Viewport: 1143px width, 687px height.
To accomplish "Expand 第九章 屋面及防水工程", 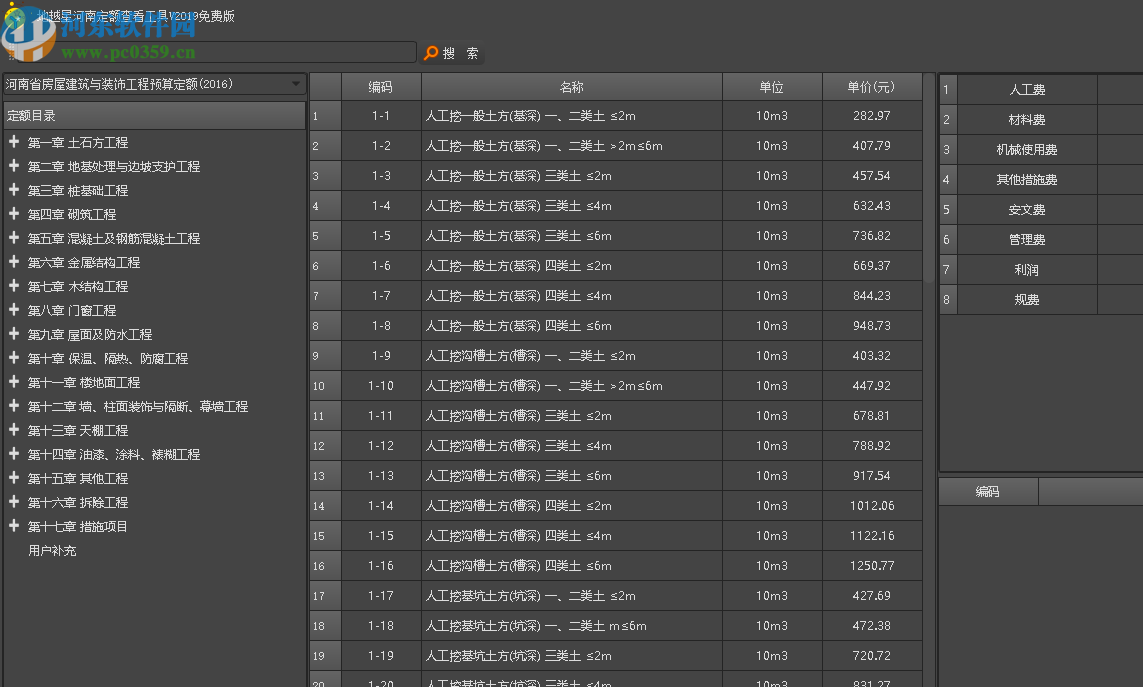I will coord(13,334).
